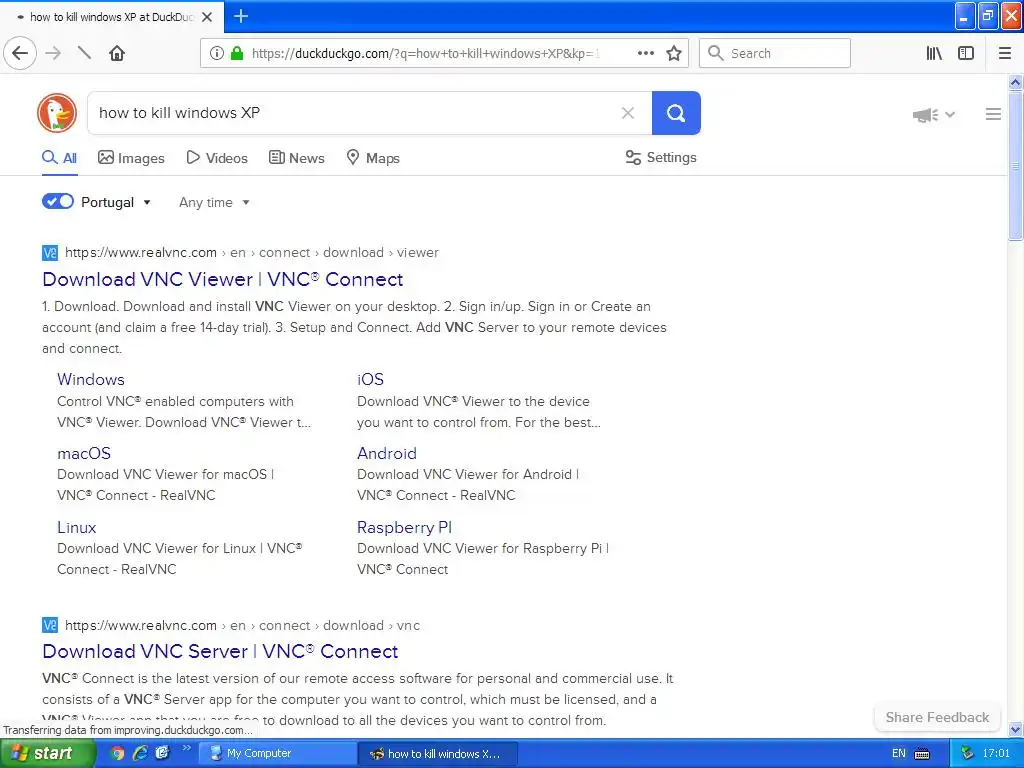Click realvnc favicon of VNC Server result
This screenshot has width=1024, height=768.
pyautogui.click(x=50, y=625)
